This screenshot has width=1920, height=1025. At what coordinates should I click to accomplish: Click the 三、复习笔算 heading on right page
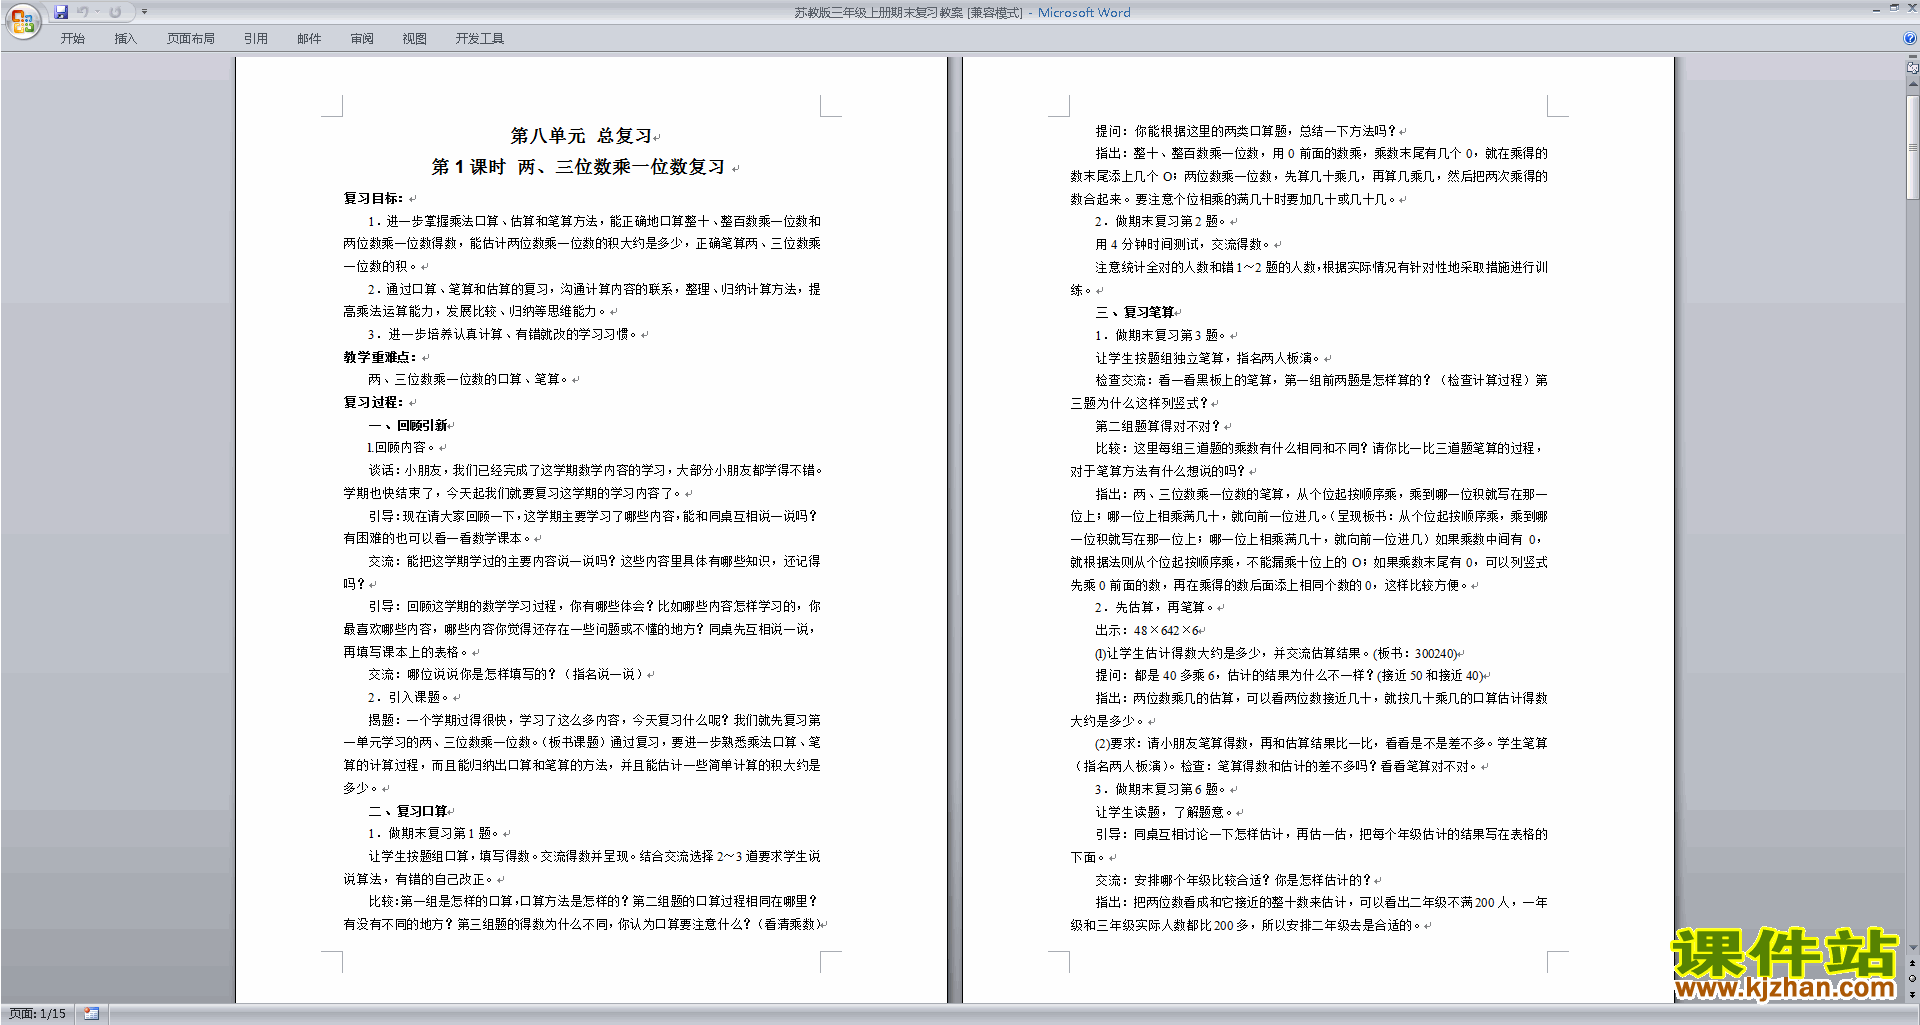(x=1135, y=312)
